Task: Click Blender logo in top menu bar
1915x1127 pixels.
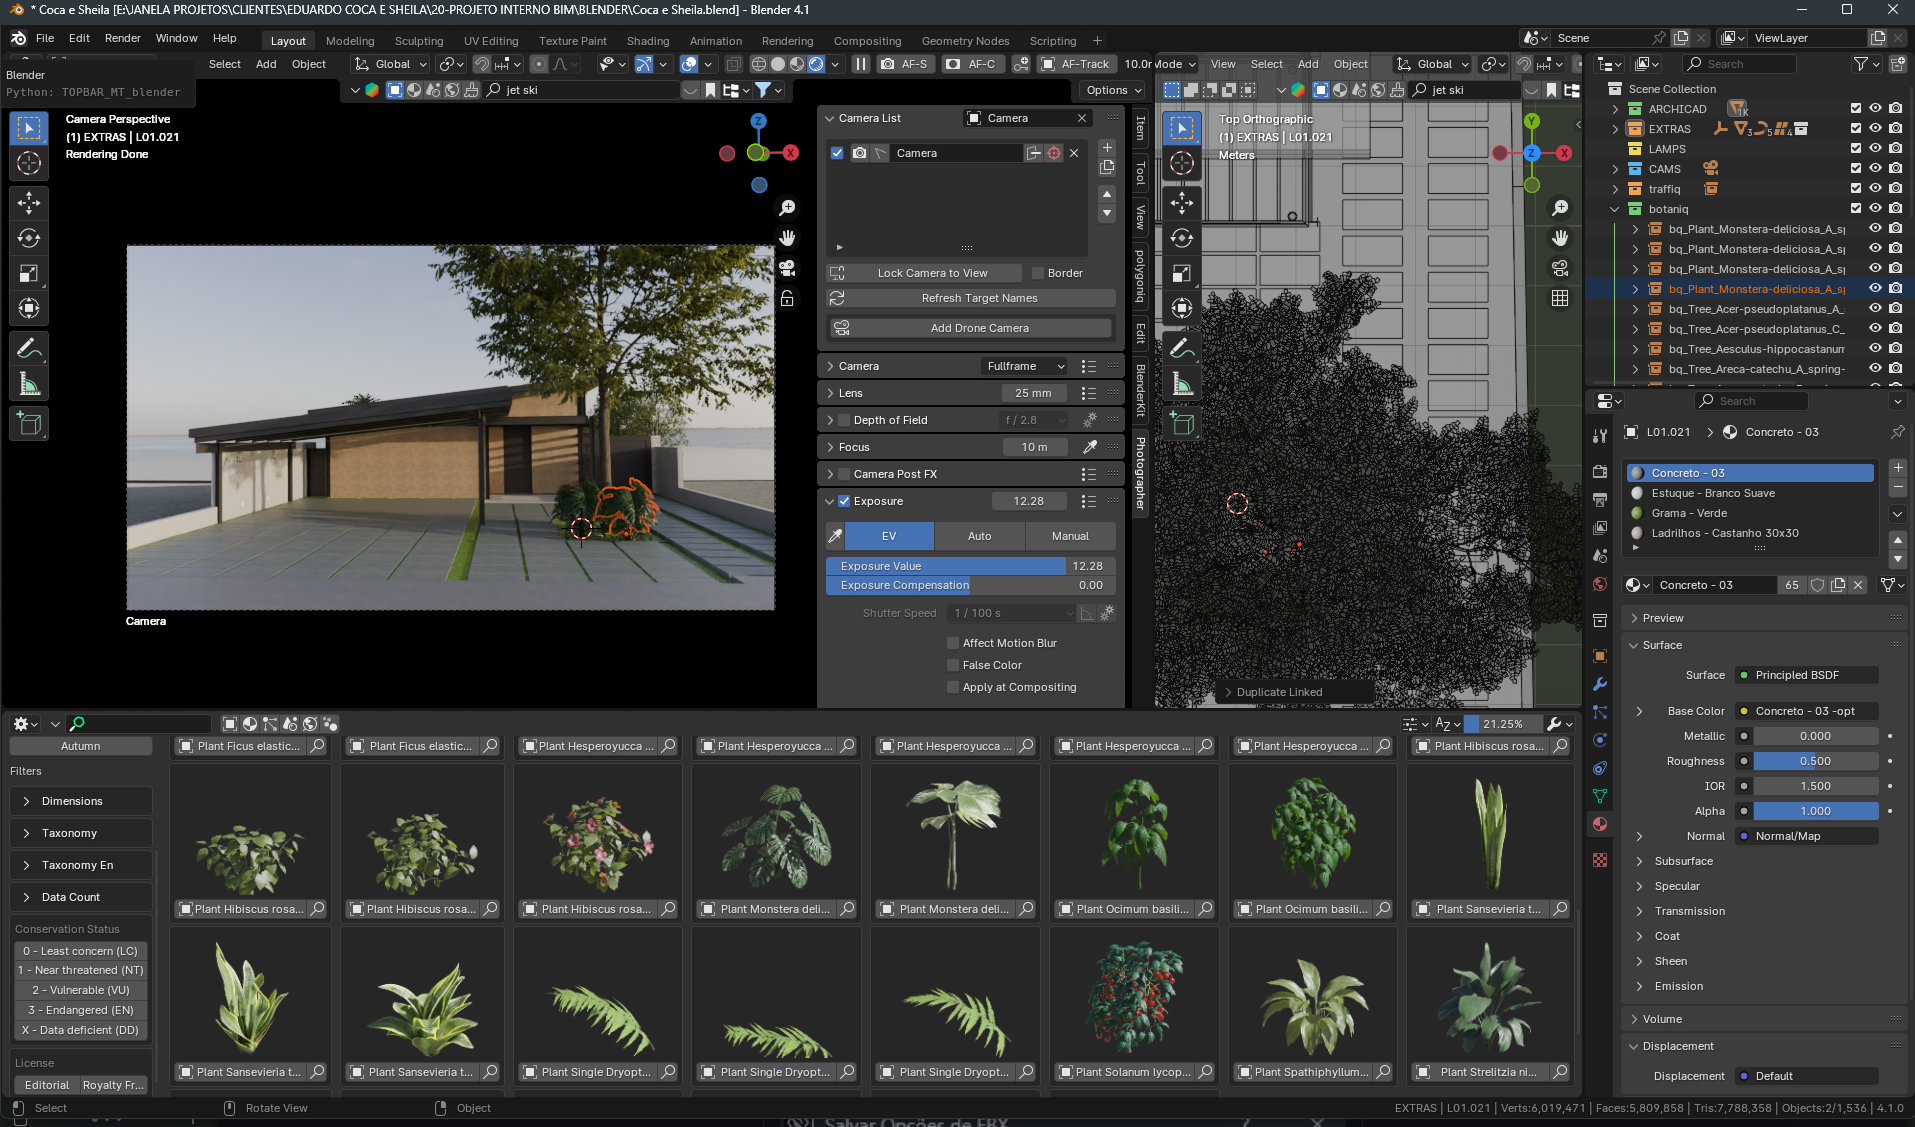Action: [x=18, y=38]
